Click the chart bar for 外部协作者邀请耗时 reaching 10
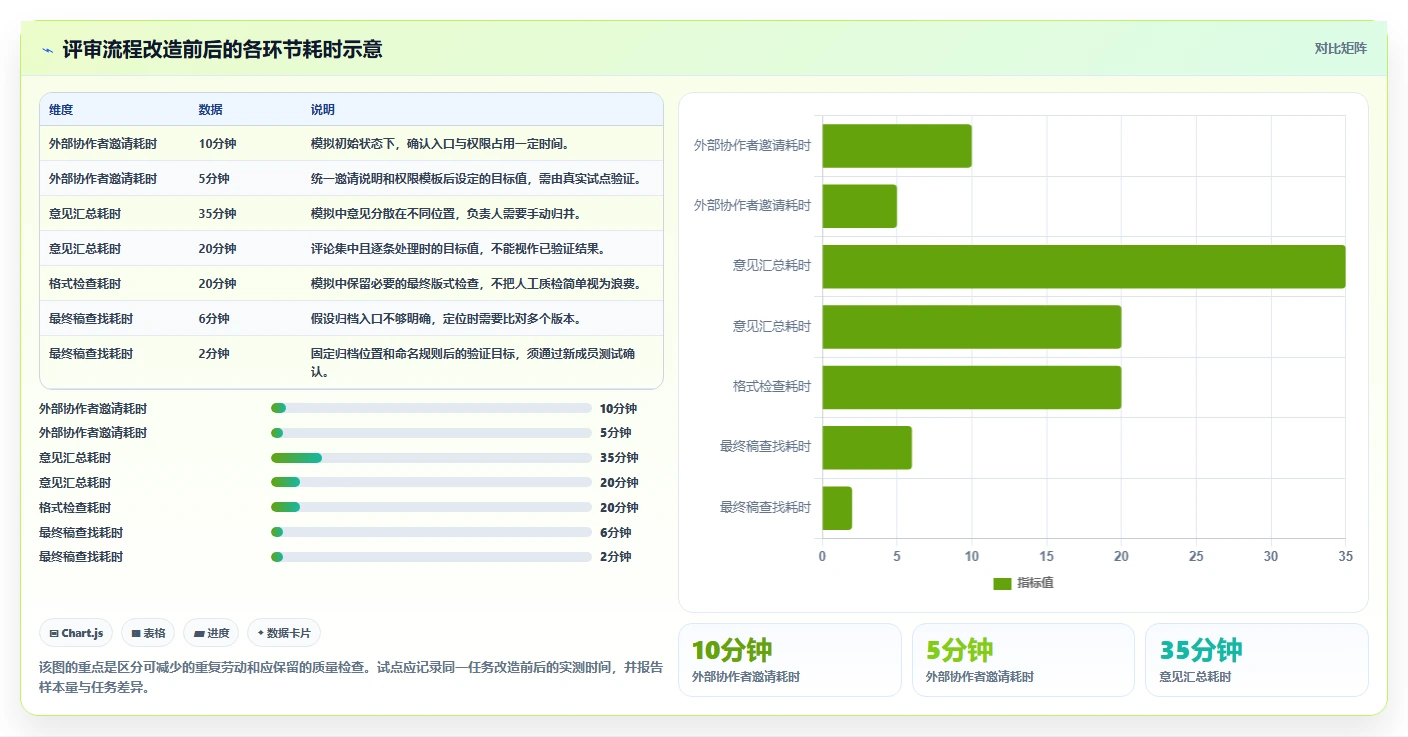 coord(896,146)
